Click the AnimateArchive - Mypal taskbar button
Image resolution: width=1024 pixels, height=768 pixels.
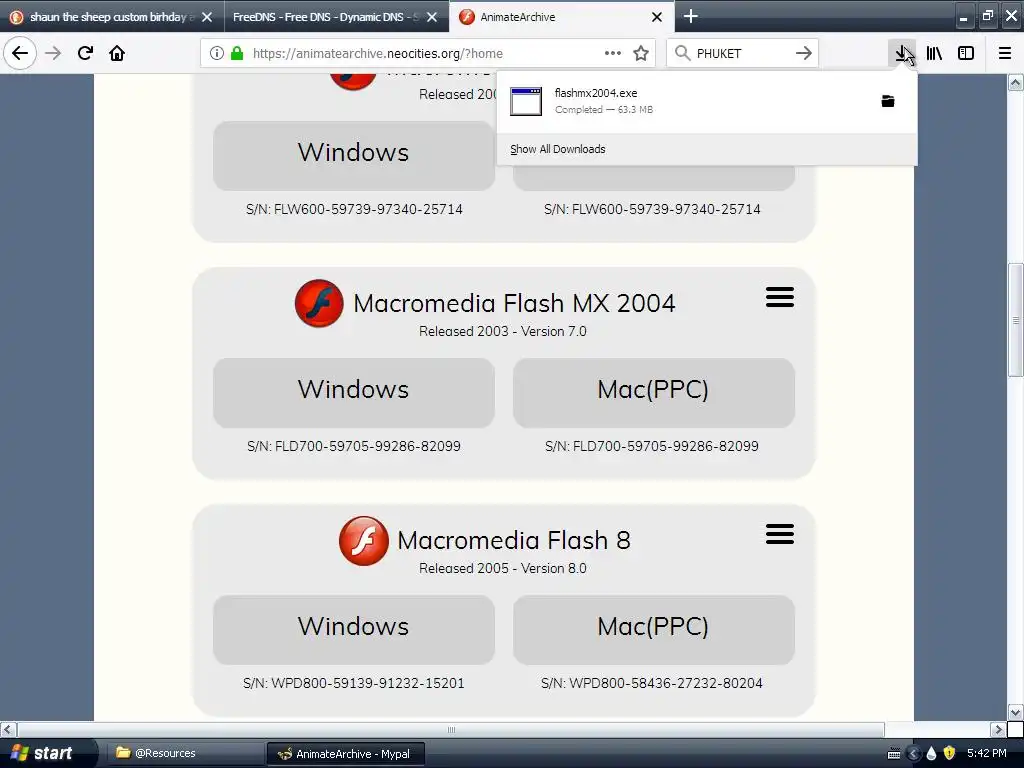point(346,754)
